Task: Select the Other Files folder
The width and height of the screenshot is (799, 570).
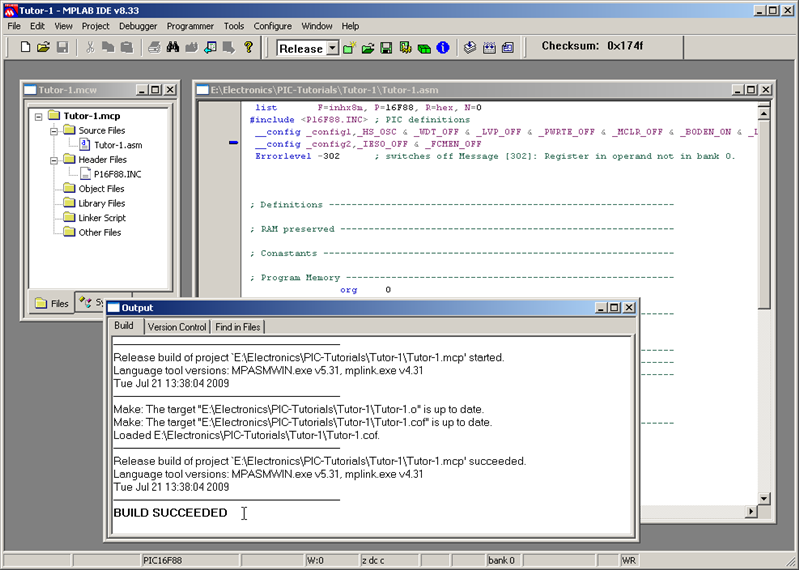Action: [x=99, y=232]
